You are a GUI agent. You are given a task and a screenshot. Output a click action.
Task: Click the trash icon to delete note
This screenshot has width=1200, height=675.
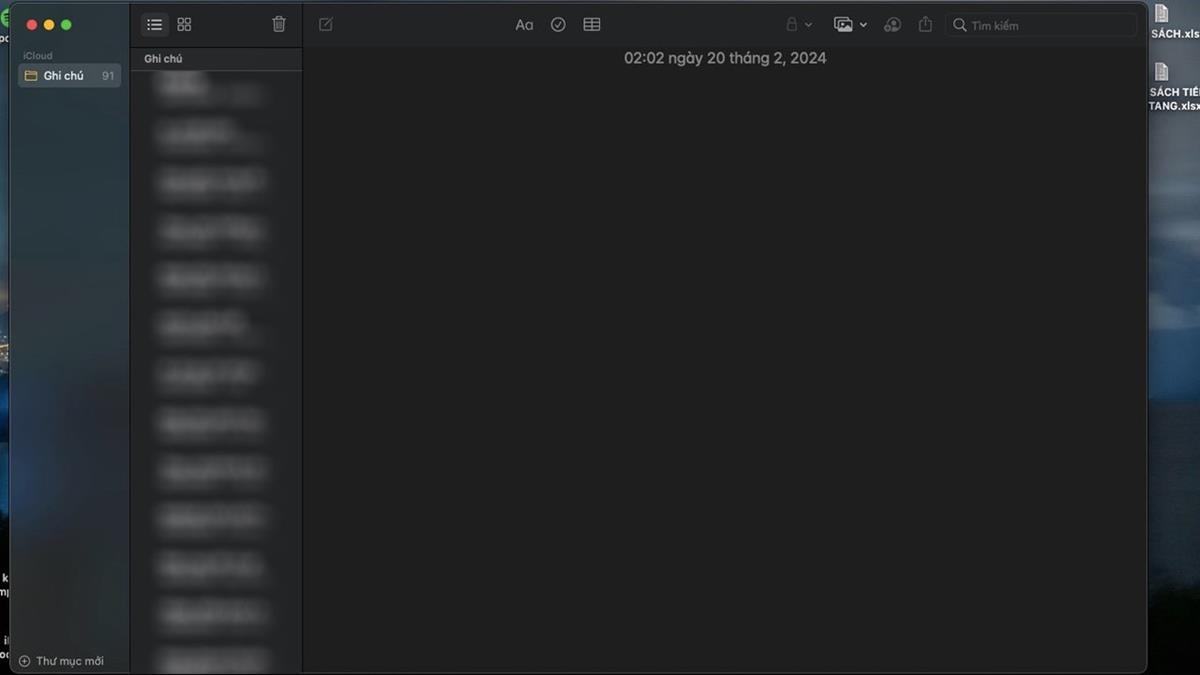coord(279,25)
